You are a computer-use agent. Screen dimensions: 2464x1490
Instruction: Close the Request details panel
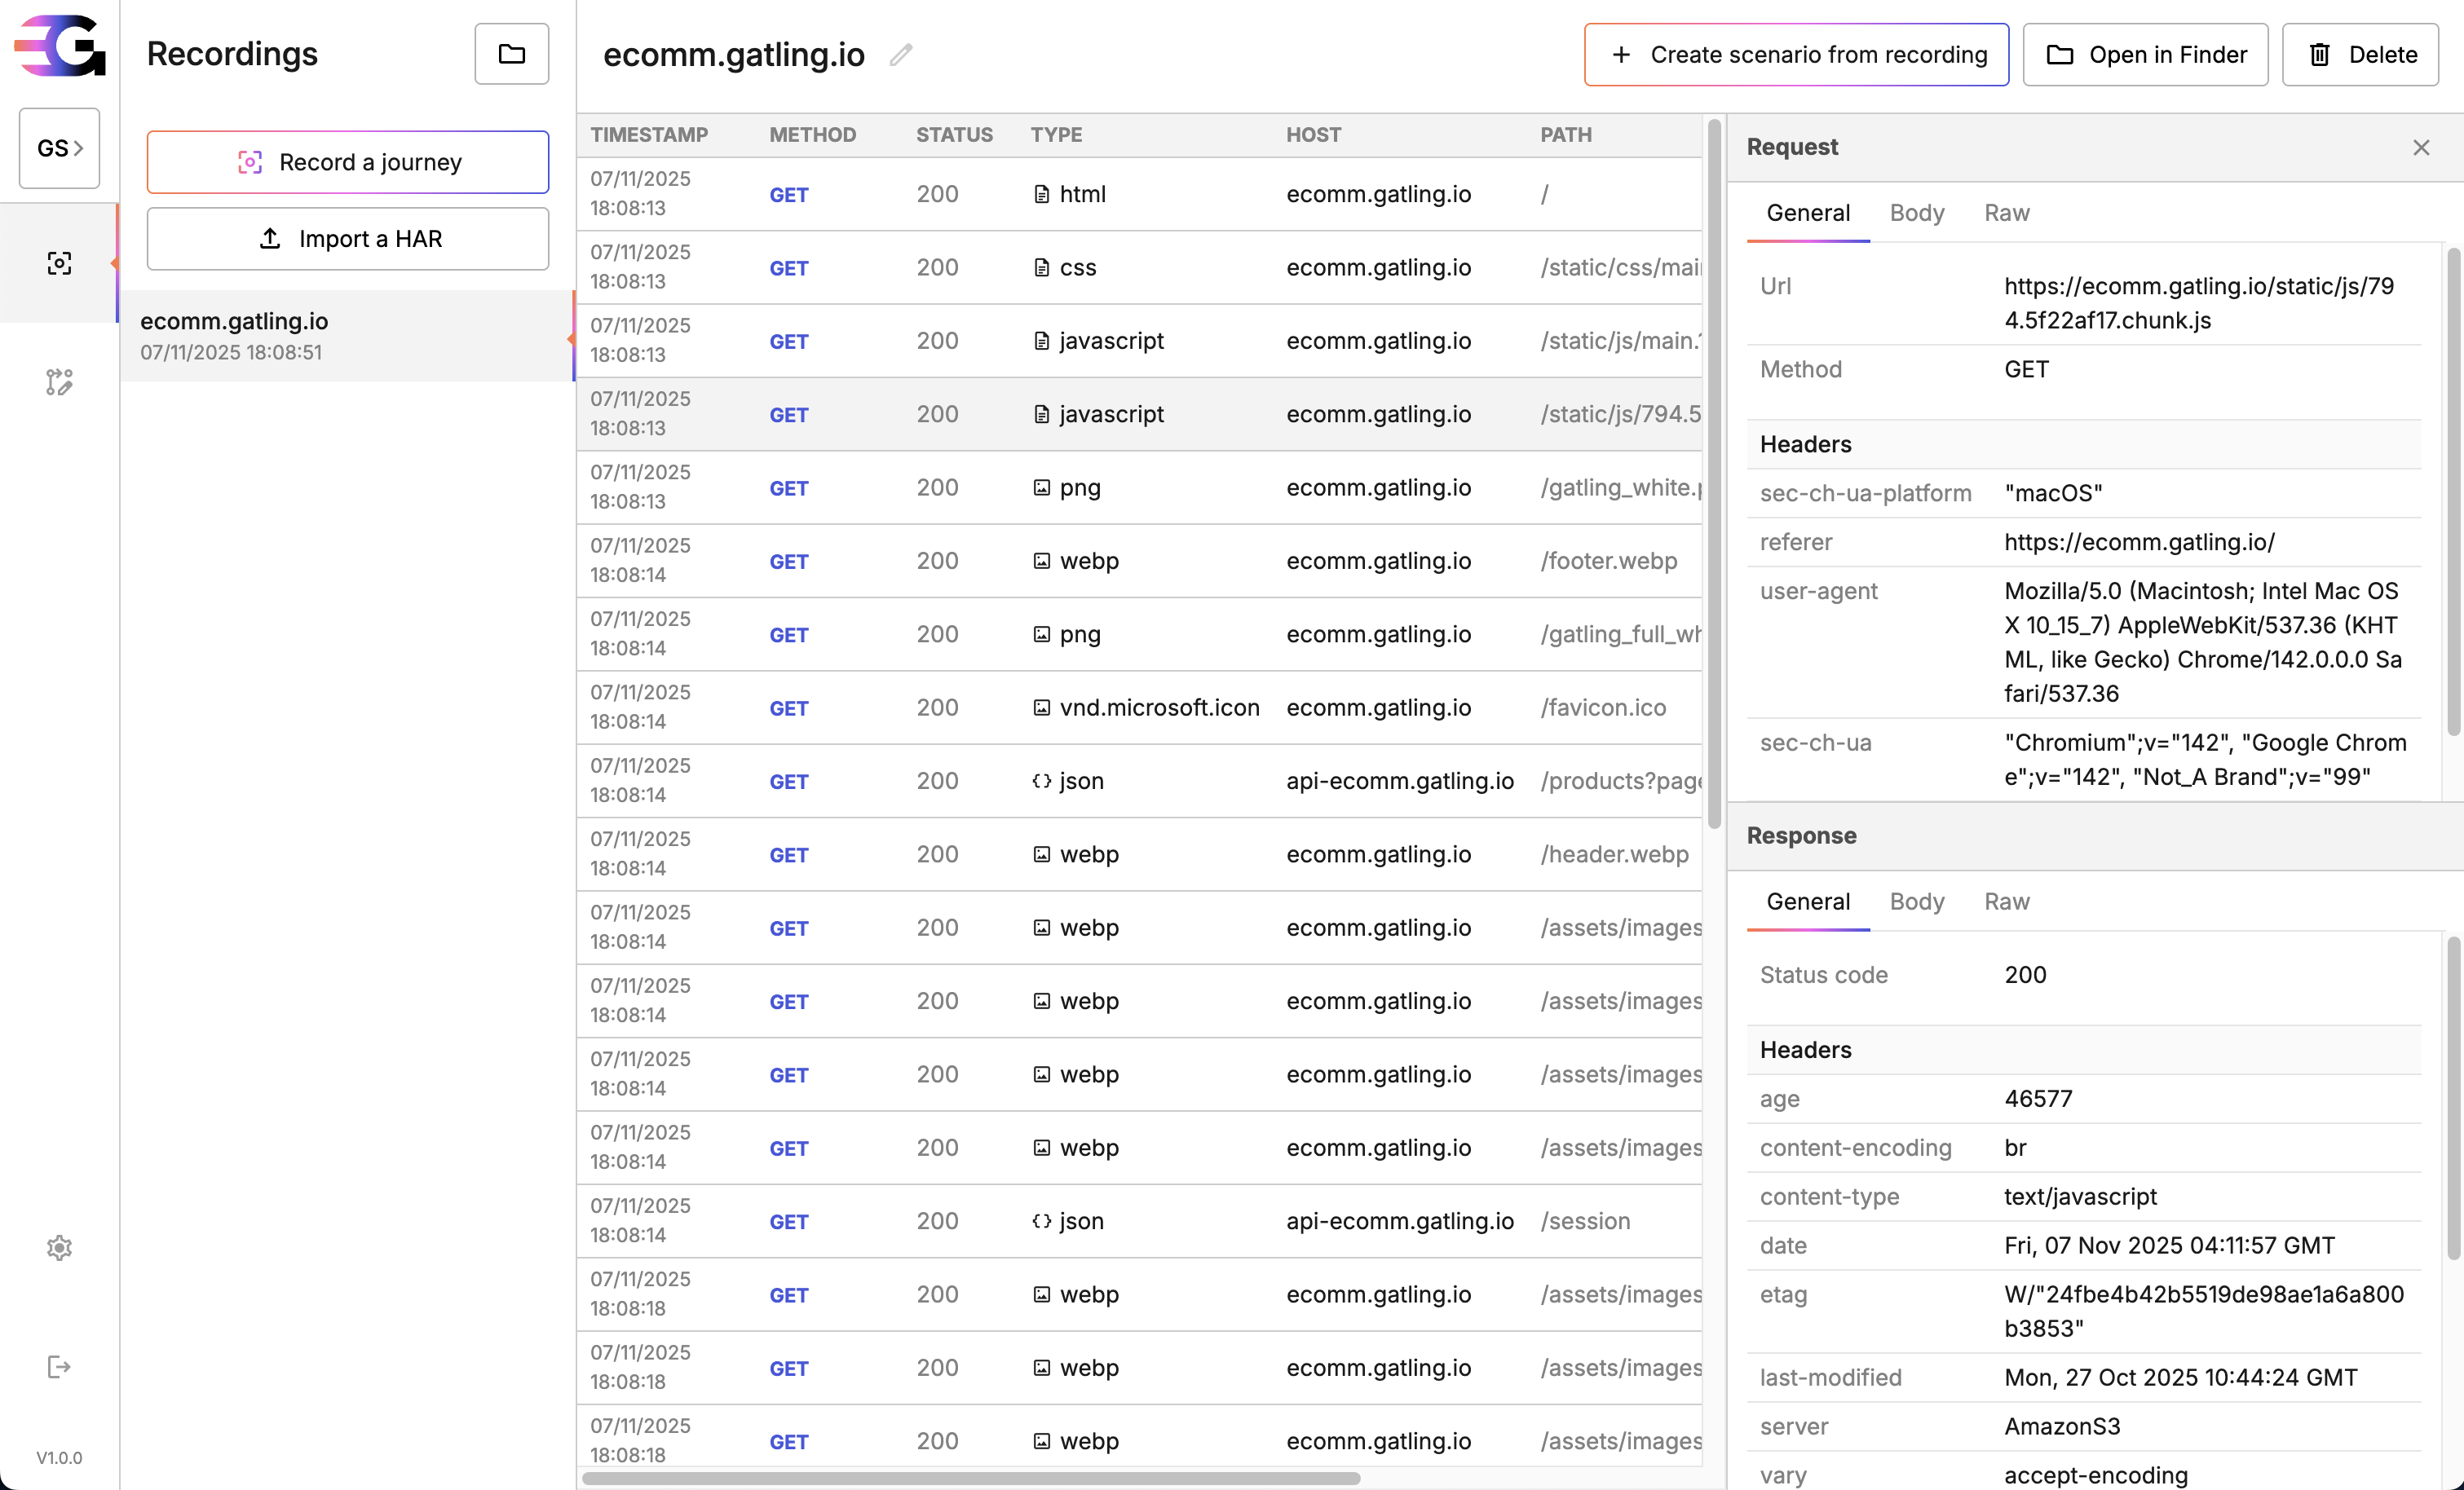point(2421,148)
